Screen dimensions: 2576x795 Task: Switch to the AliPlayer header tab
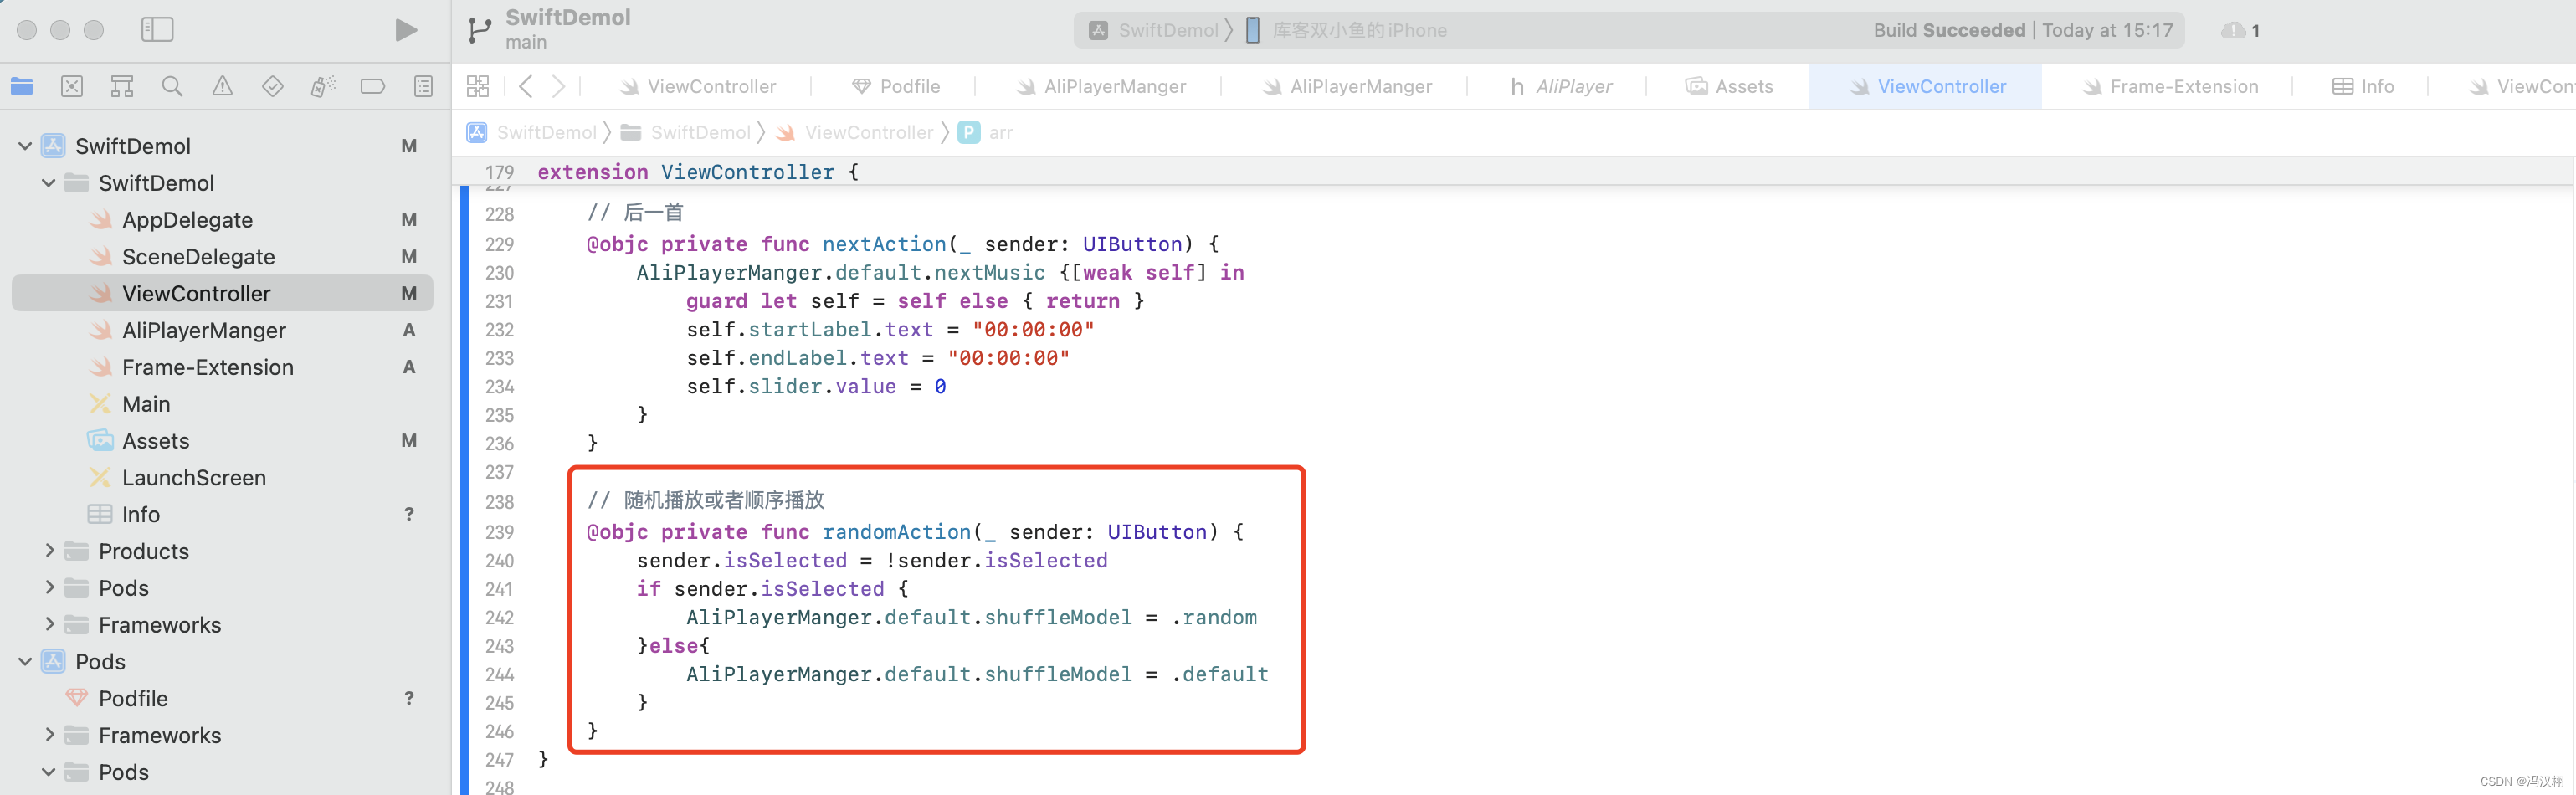tap(1561, 86)
